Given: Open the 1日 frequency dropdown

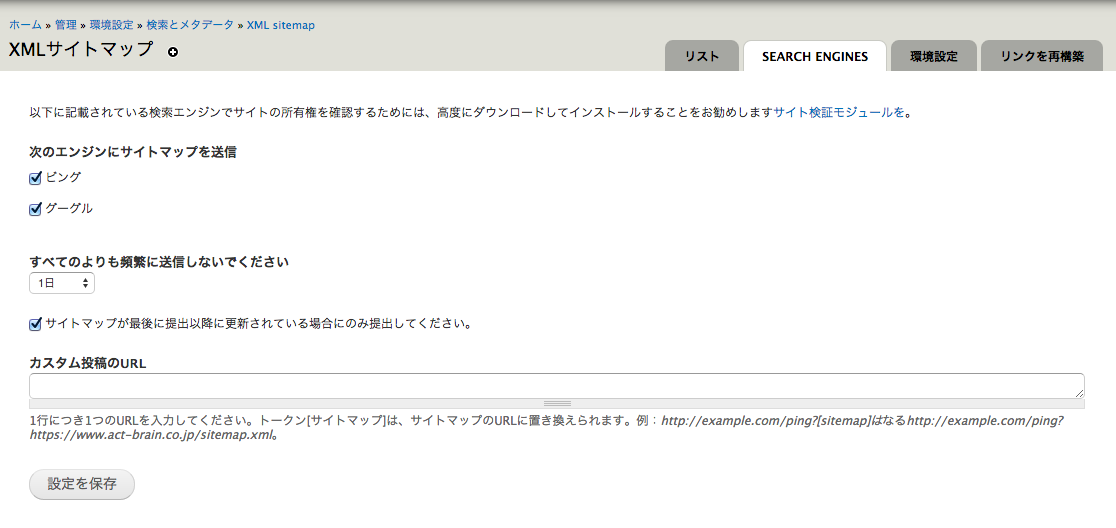Looking at the screenshot, I should point(62,284).
